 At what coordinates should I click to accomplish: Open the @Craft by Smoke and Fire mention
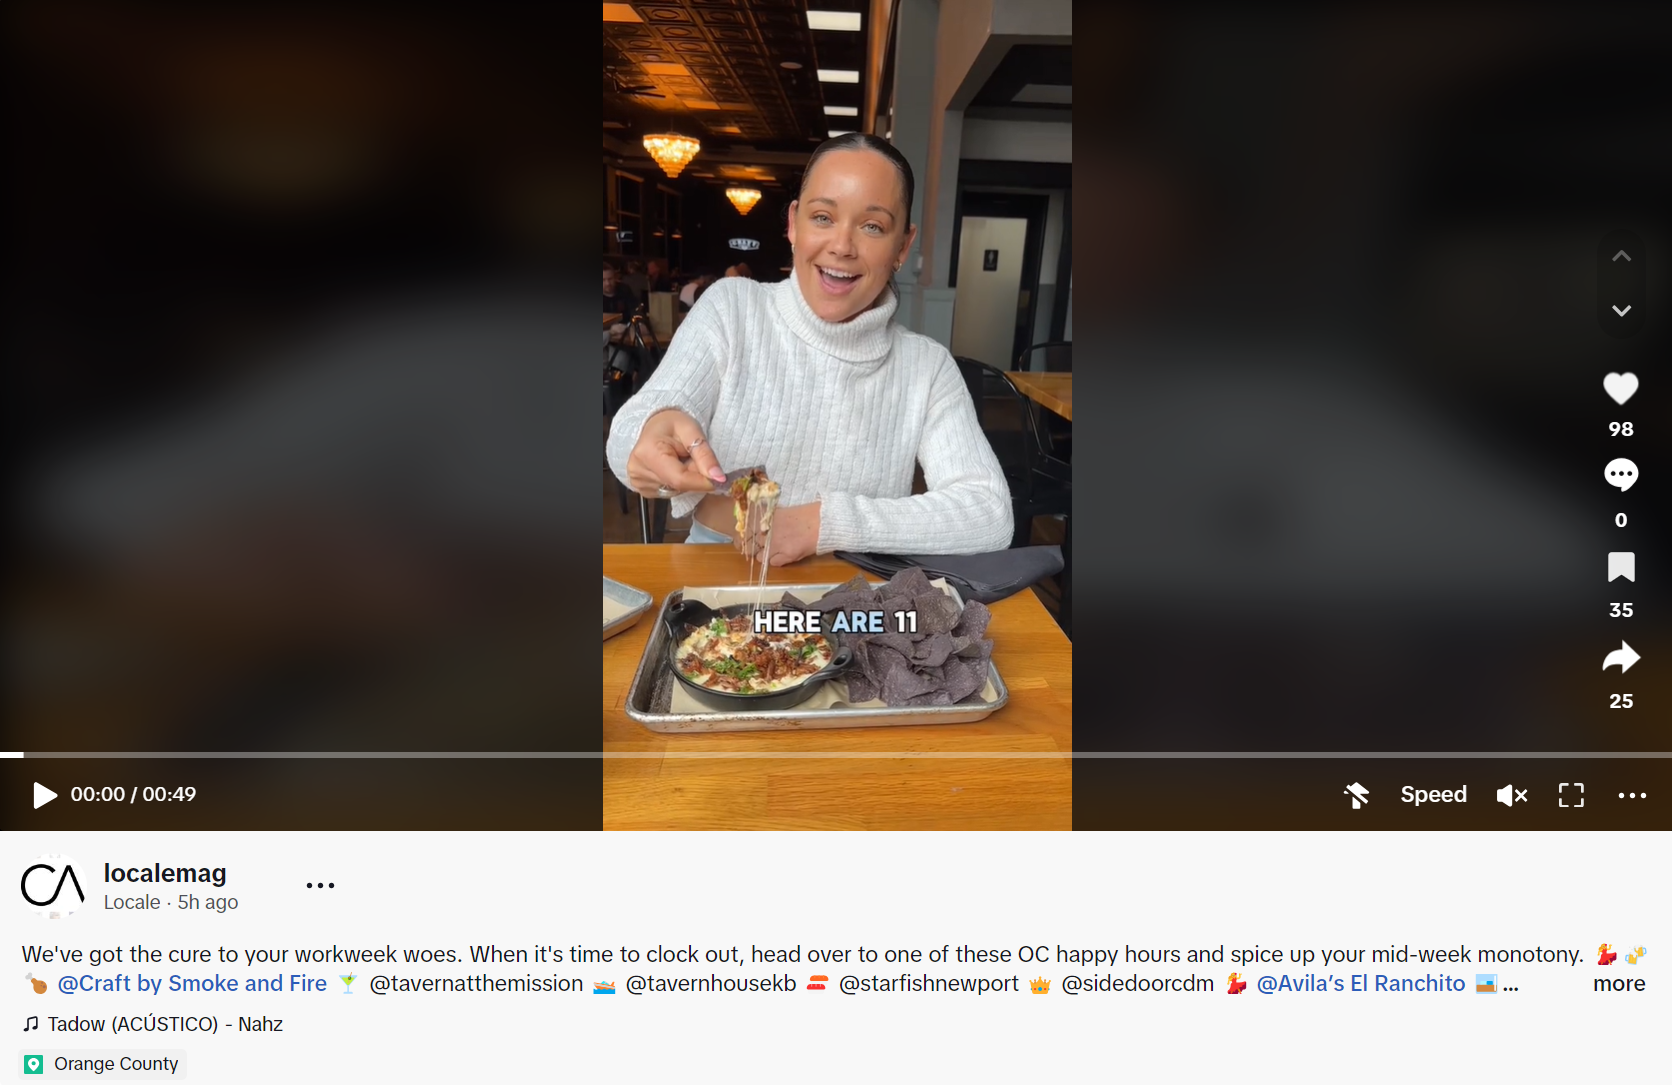(192, 984)
